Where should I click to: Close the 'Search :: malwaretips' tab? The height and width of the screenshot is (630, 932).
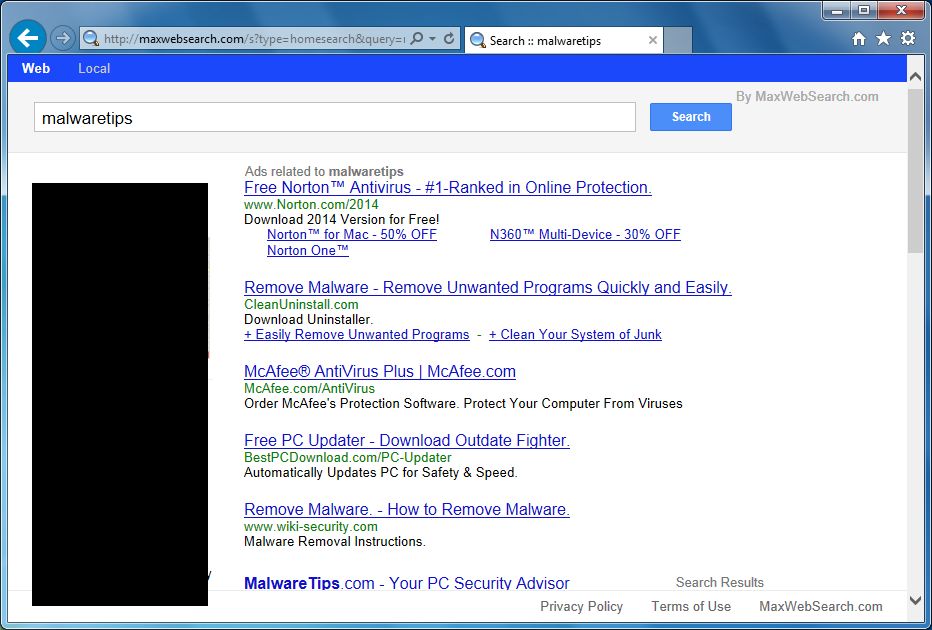coord(653,40)
